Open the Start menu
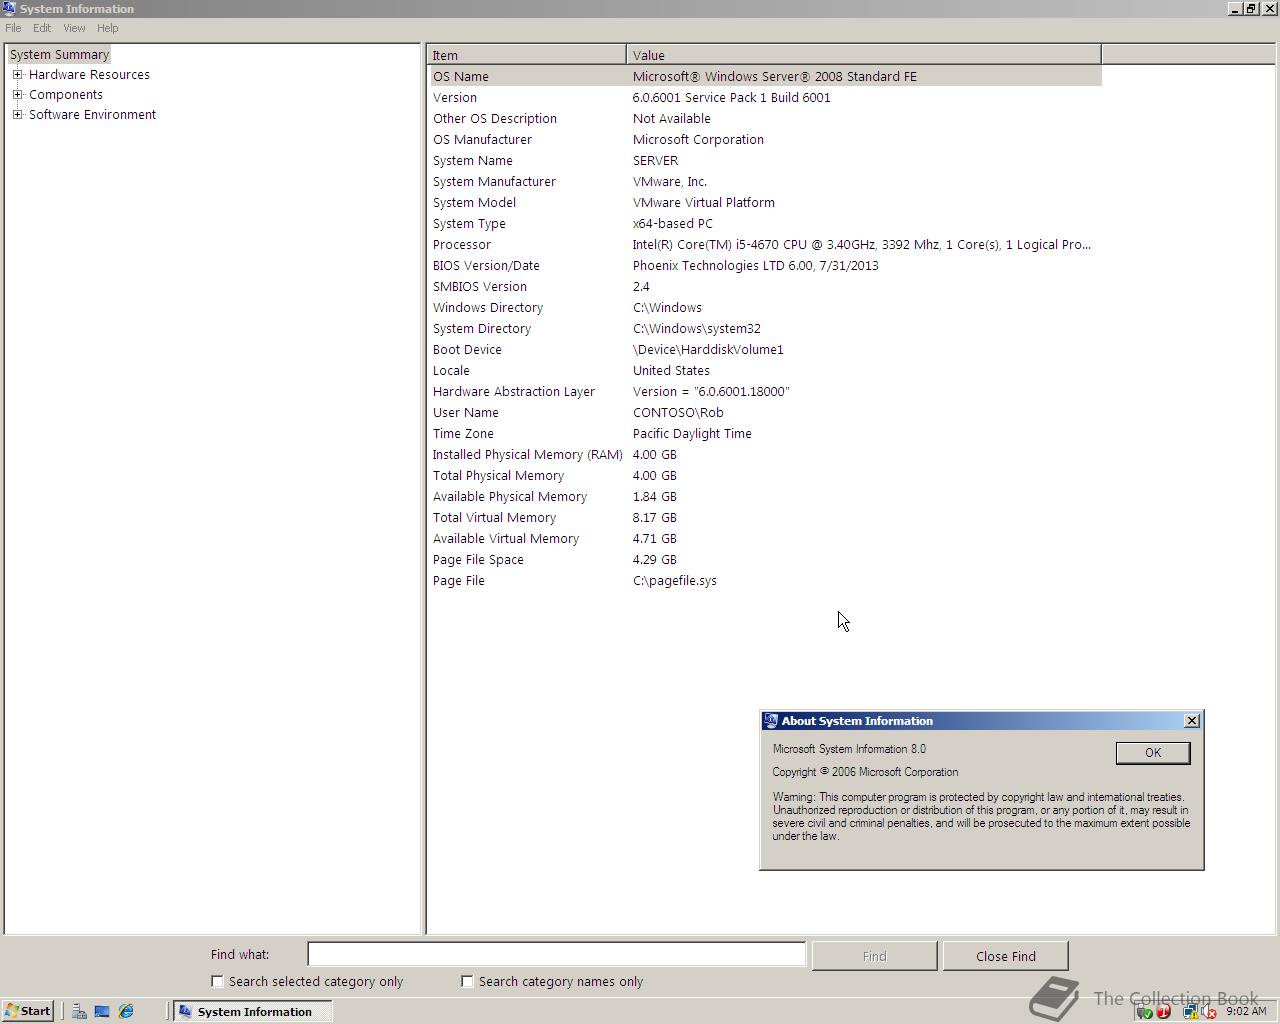1280x1024 pixels. pyautogui.click(x=27, y=1011)
